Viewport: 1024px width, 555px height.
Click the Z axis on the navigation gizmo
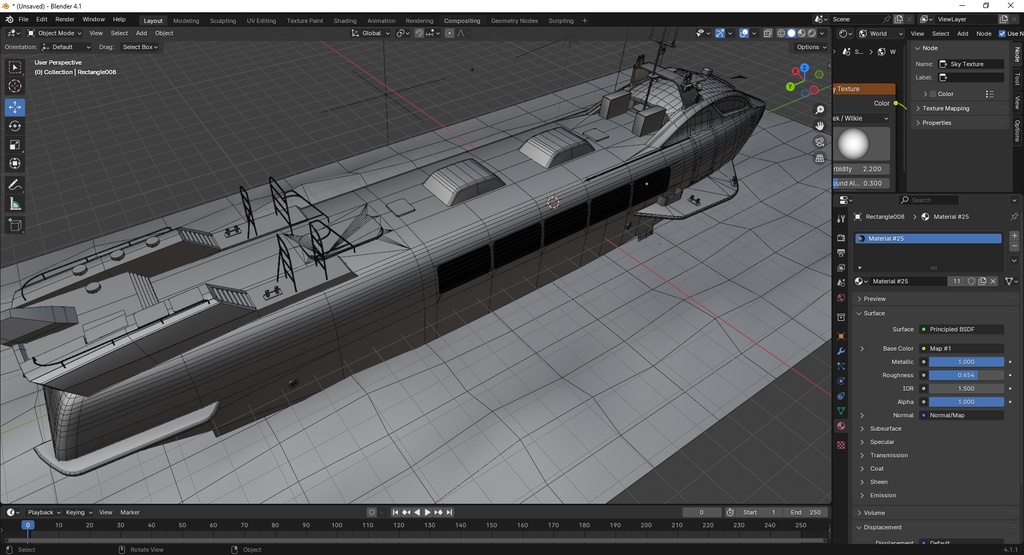[x=805, y=68]
